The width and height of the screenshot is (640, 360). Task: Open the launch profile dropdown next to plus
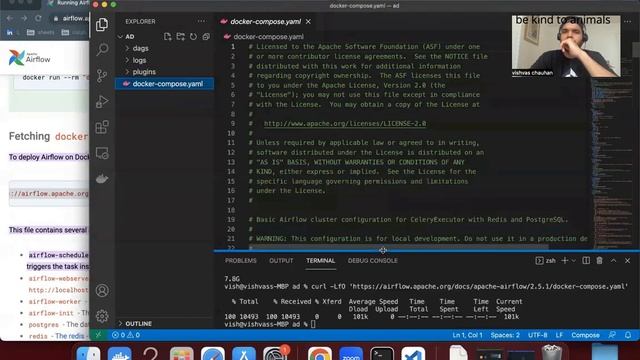coord(573,260)
